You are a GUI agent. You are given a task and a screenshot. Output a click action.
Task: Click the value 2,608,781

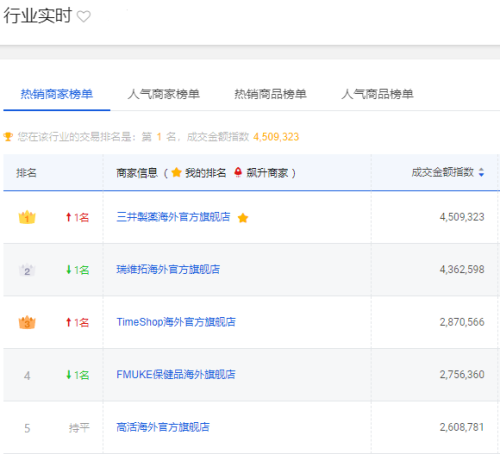(462, 427)
